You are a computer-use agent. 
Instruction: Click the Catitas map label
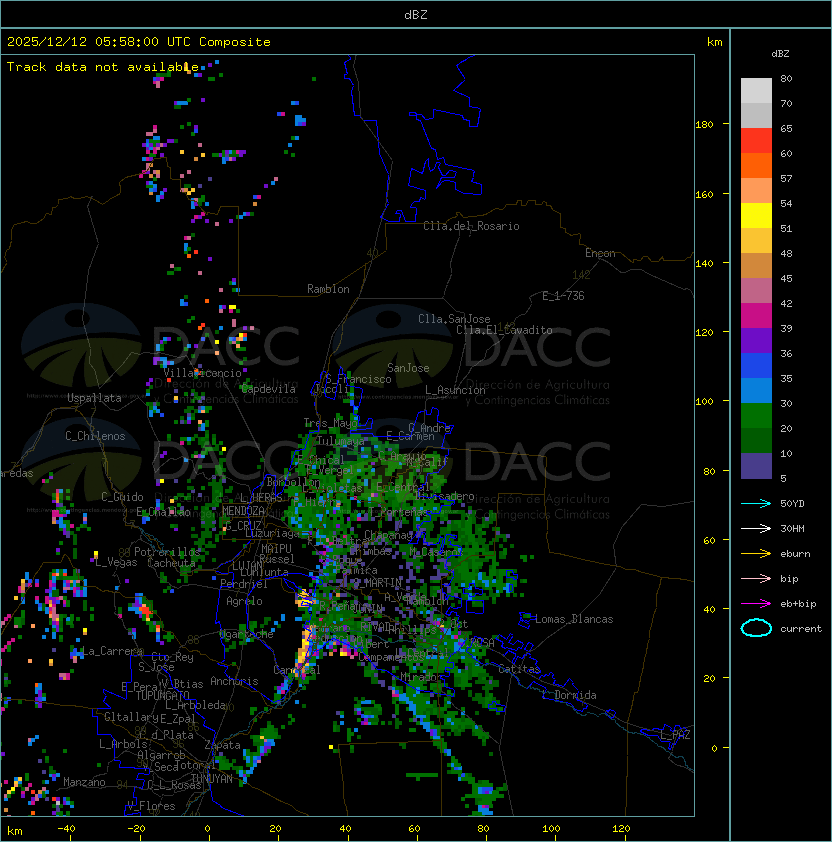519,669
